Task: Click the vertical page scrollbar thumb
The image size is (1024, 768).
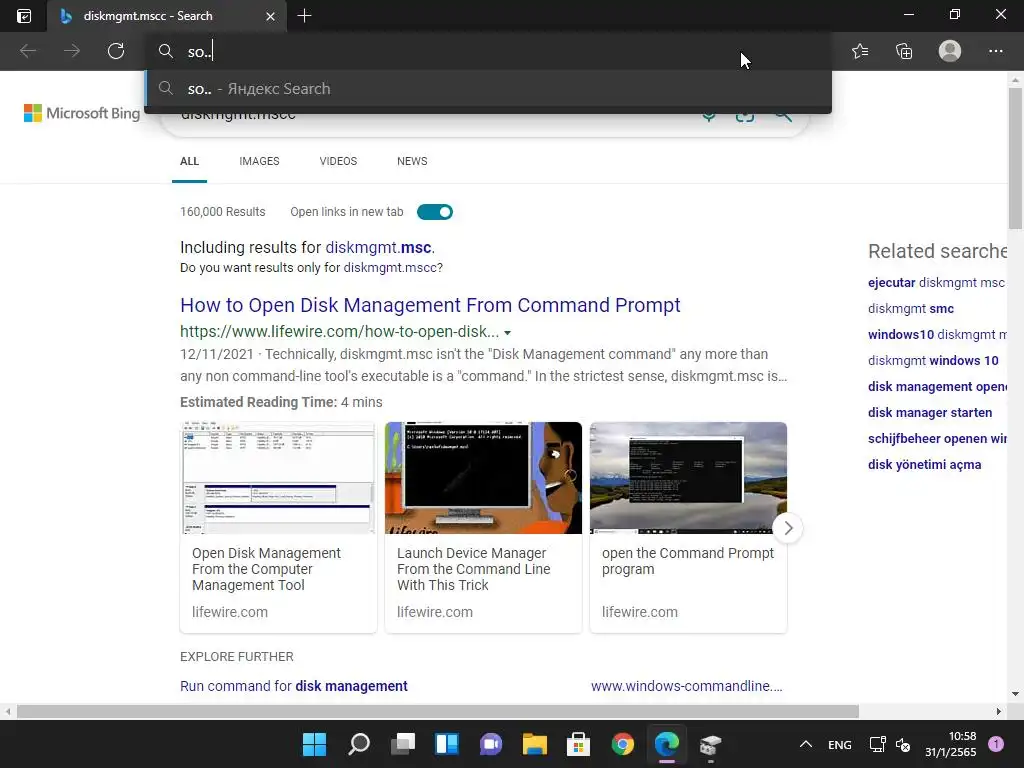Action: (x=1015, y=158)
